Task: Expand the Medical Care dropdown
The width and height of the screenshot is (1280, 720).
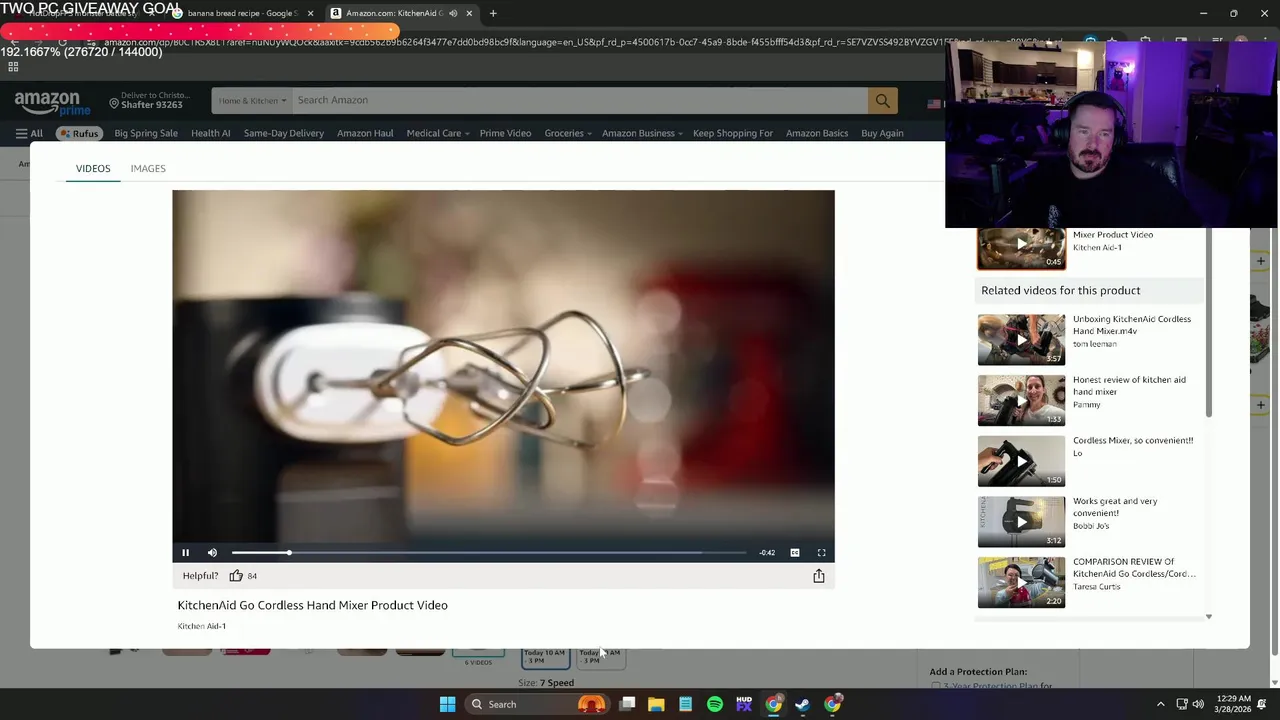Action: [x=437, y=133]
